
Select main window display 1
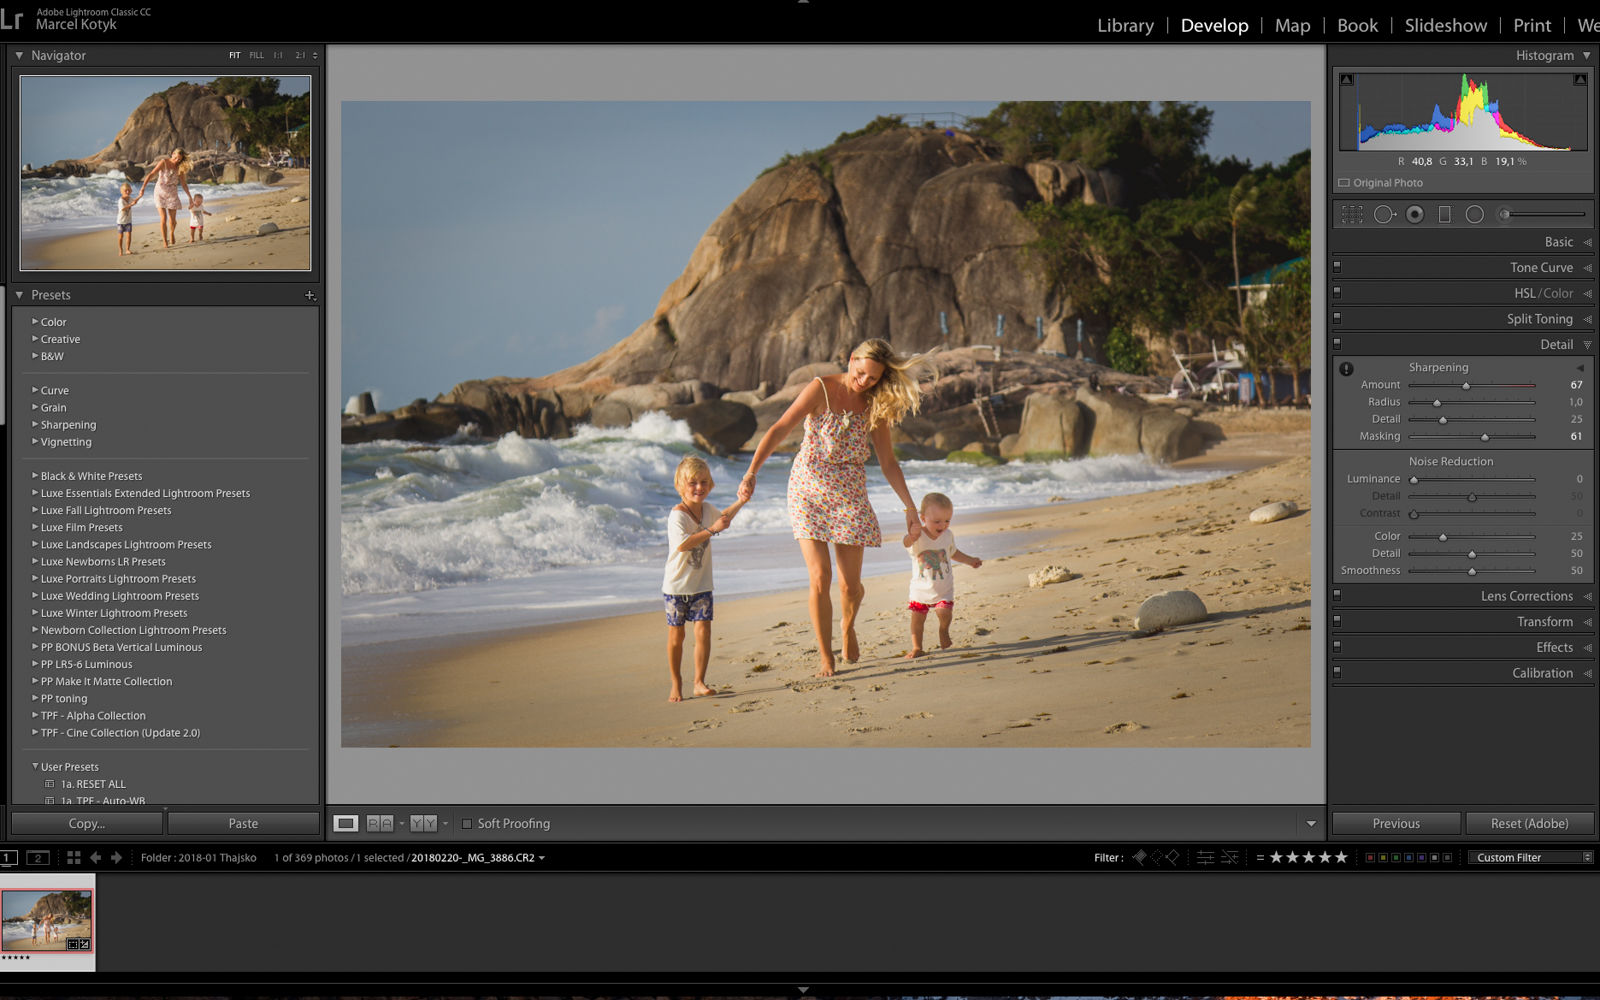click(9, 858)
